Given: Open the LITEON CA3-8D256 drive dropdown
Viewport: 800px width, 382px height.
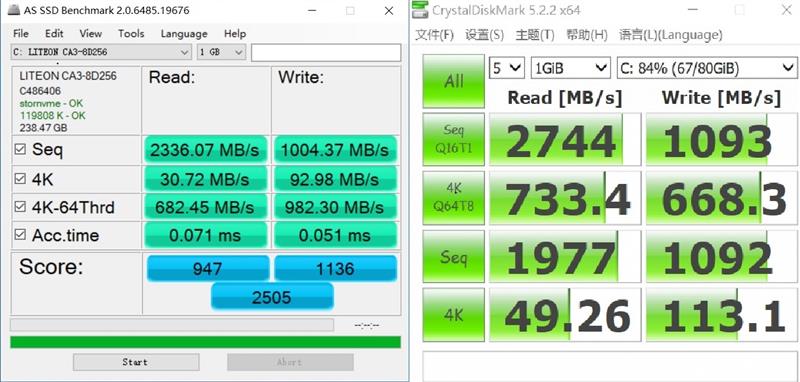Looking at the screenshot, I should pyautogui.click(x=101, y=52).
